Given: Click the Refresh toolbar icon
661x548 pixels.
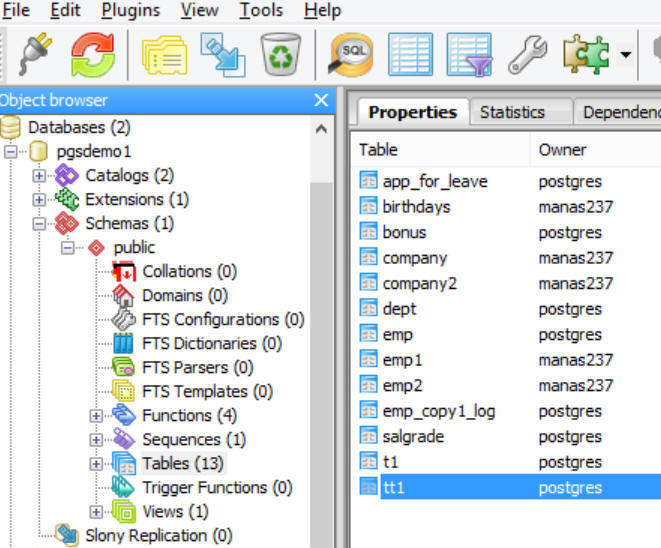Looking at the screenshot, I should pos(92,54).
